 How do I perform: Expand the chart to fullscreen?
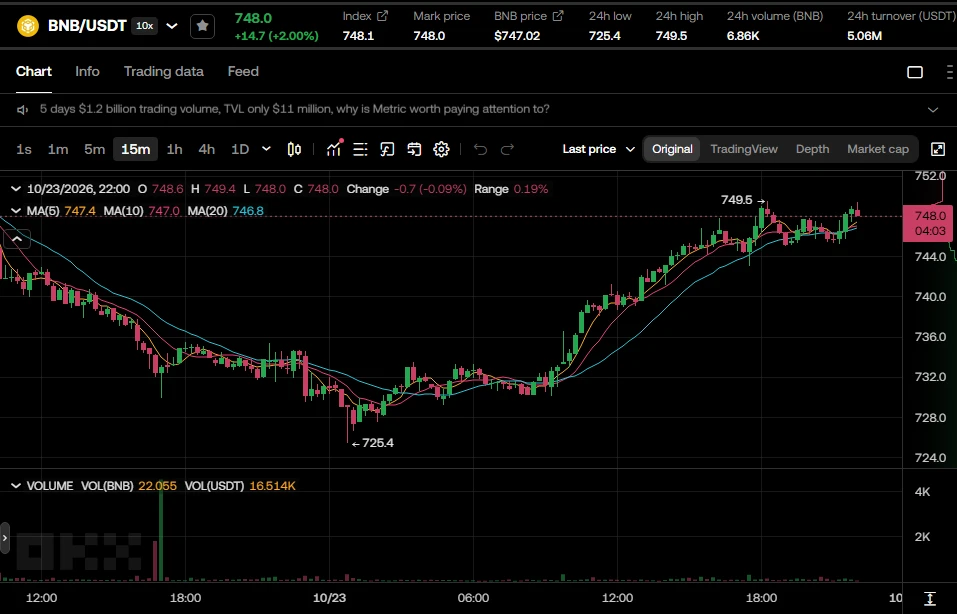pyautogui.click(x=938, y=150)
